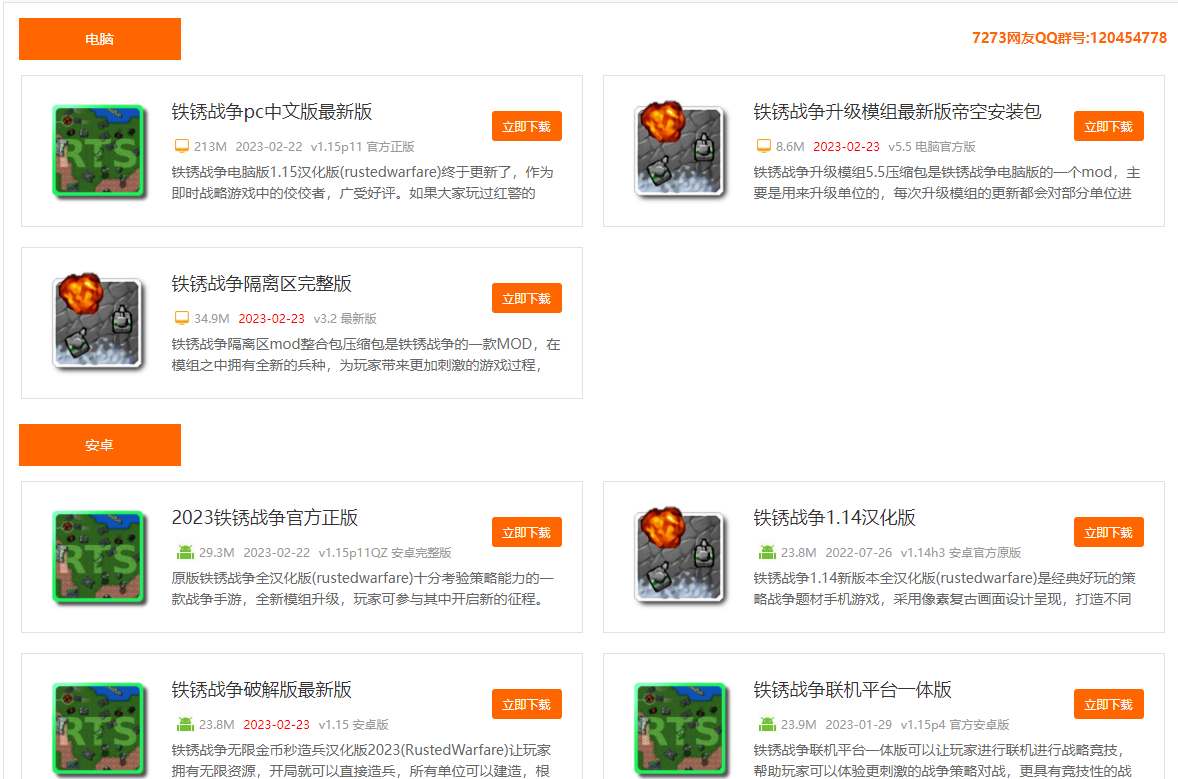The image size is (1178, 779).
Task: Click the monitor icon beside the 8.6M size
Action: [x=763, y=145]
